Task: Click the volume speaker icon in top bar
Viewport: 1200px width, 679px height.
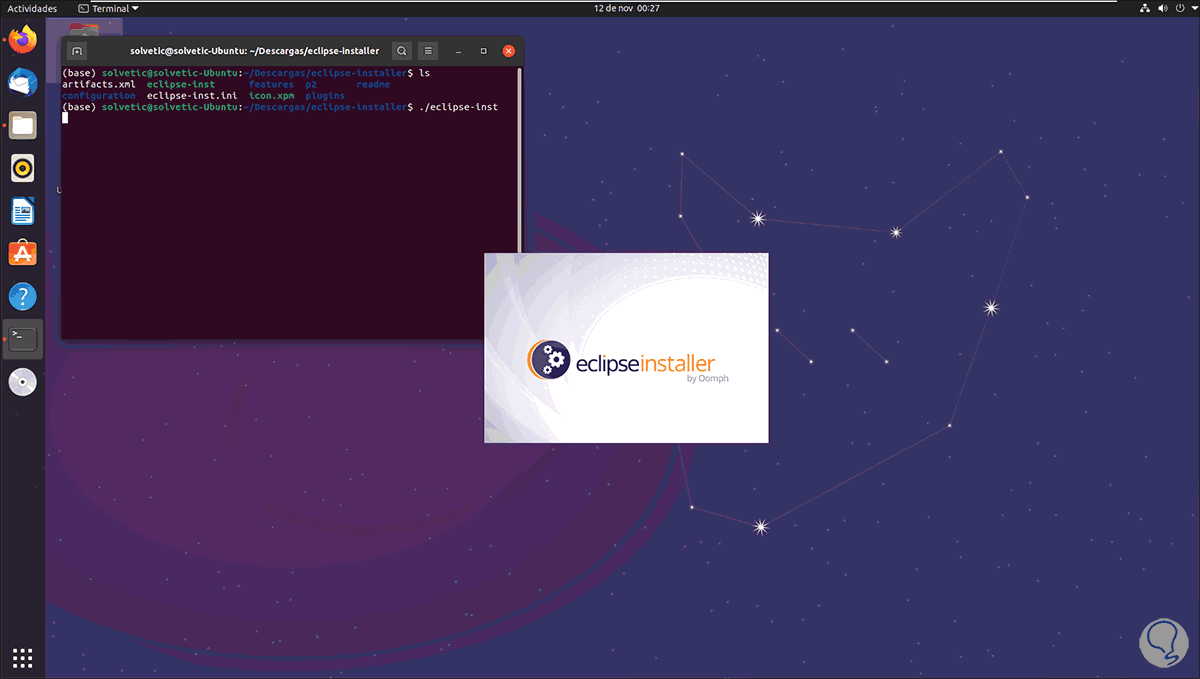Action: point(1162,8)
